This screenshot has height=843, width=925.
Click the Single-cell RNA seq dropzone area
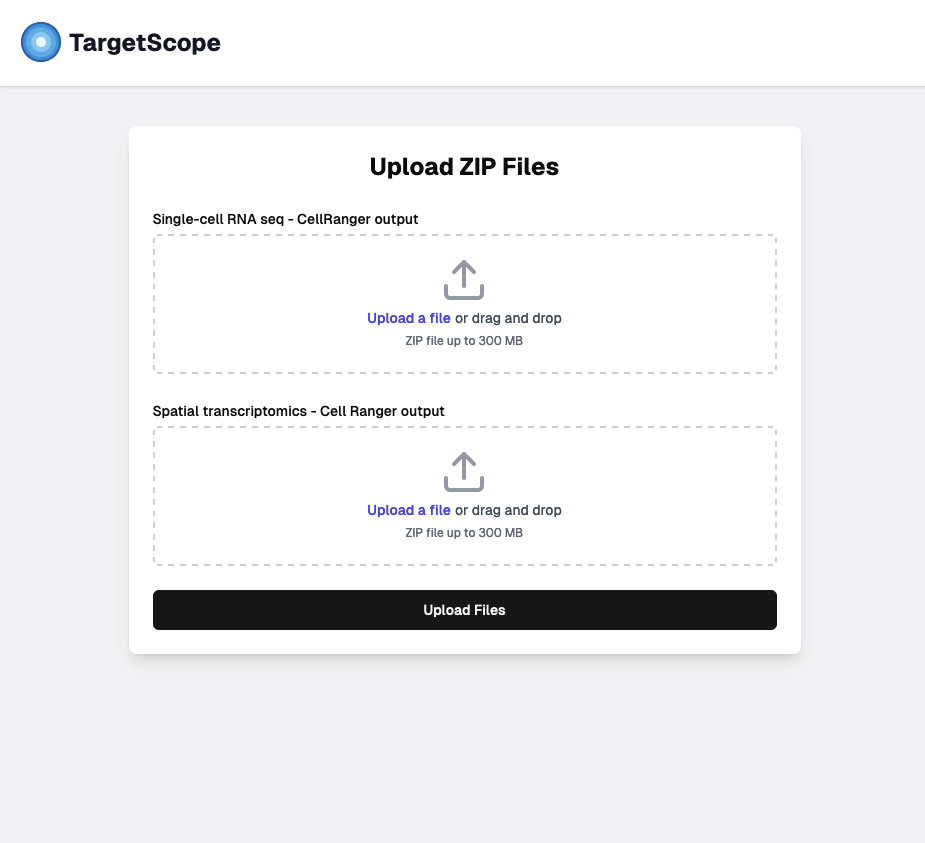[x=463, y=303]
